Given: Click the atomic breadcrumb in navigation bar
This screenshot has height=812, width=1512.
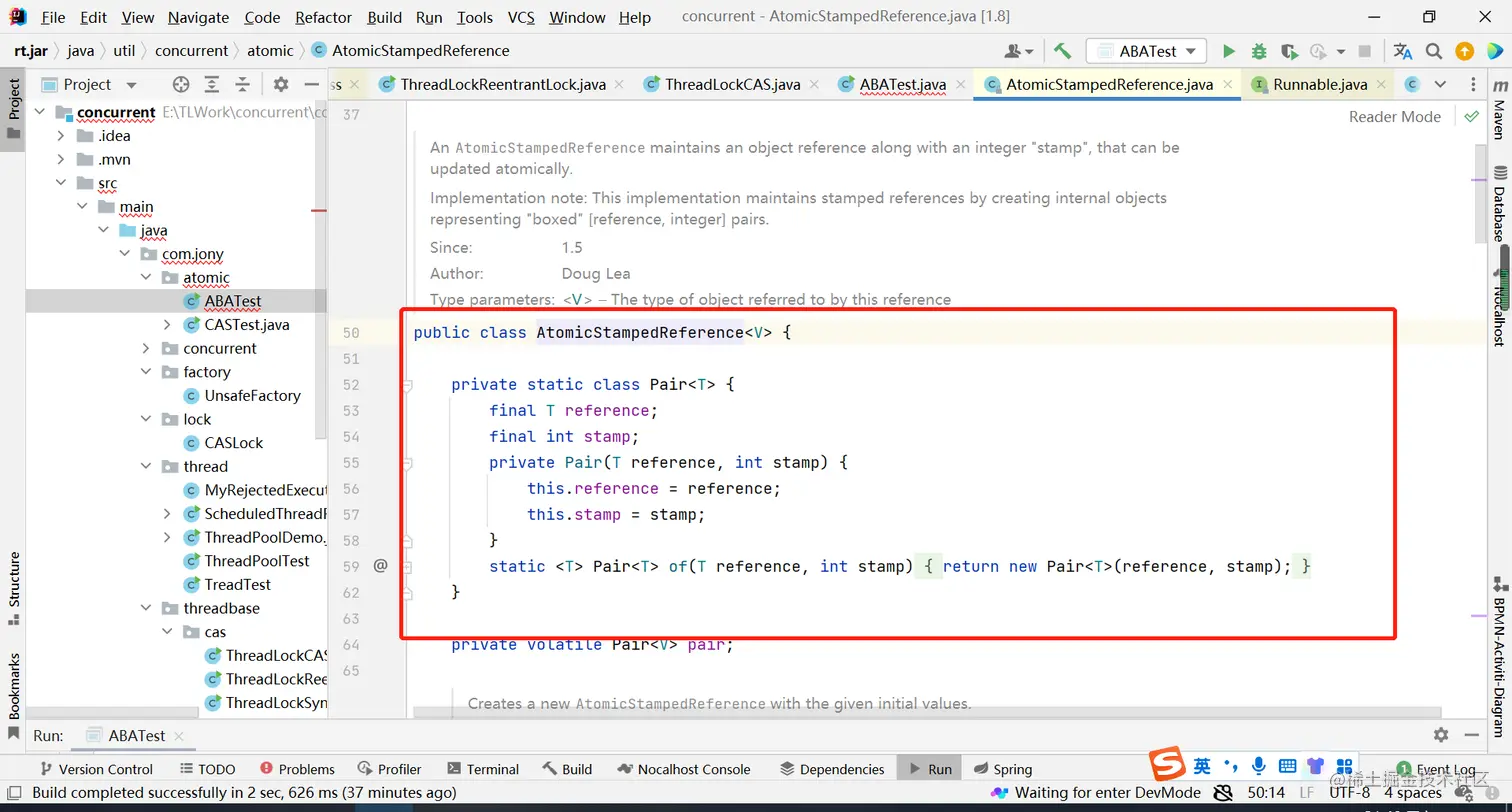Looking at the screenshot, I should pos(271,51).
